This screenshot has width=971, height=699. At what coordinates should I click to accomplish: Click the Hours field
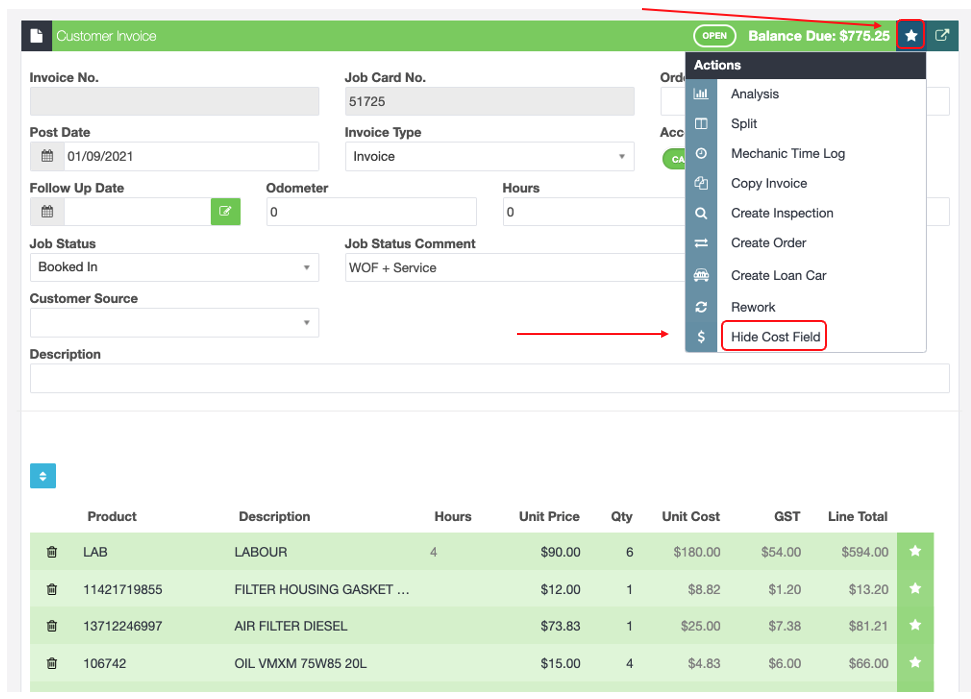click(x=594, y=212)
